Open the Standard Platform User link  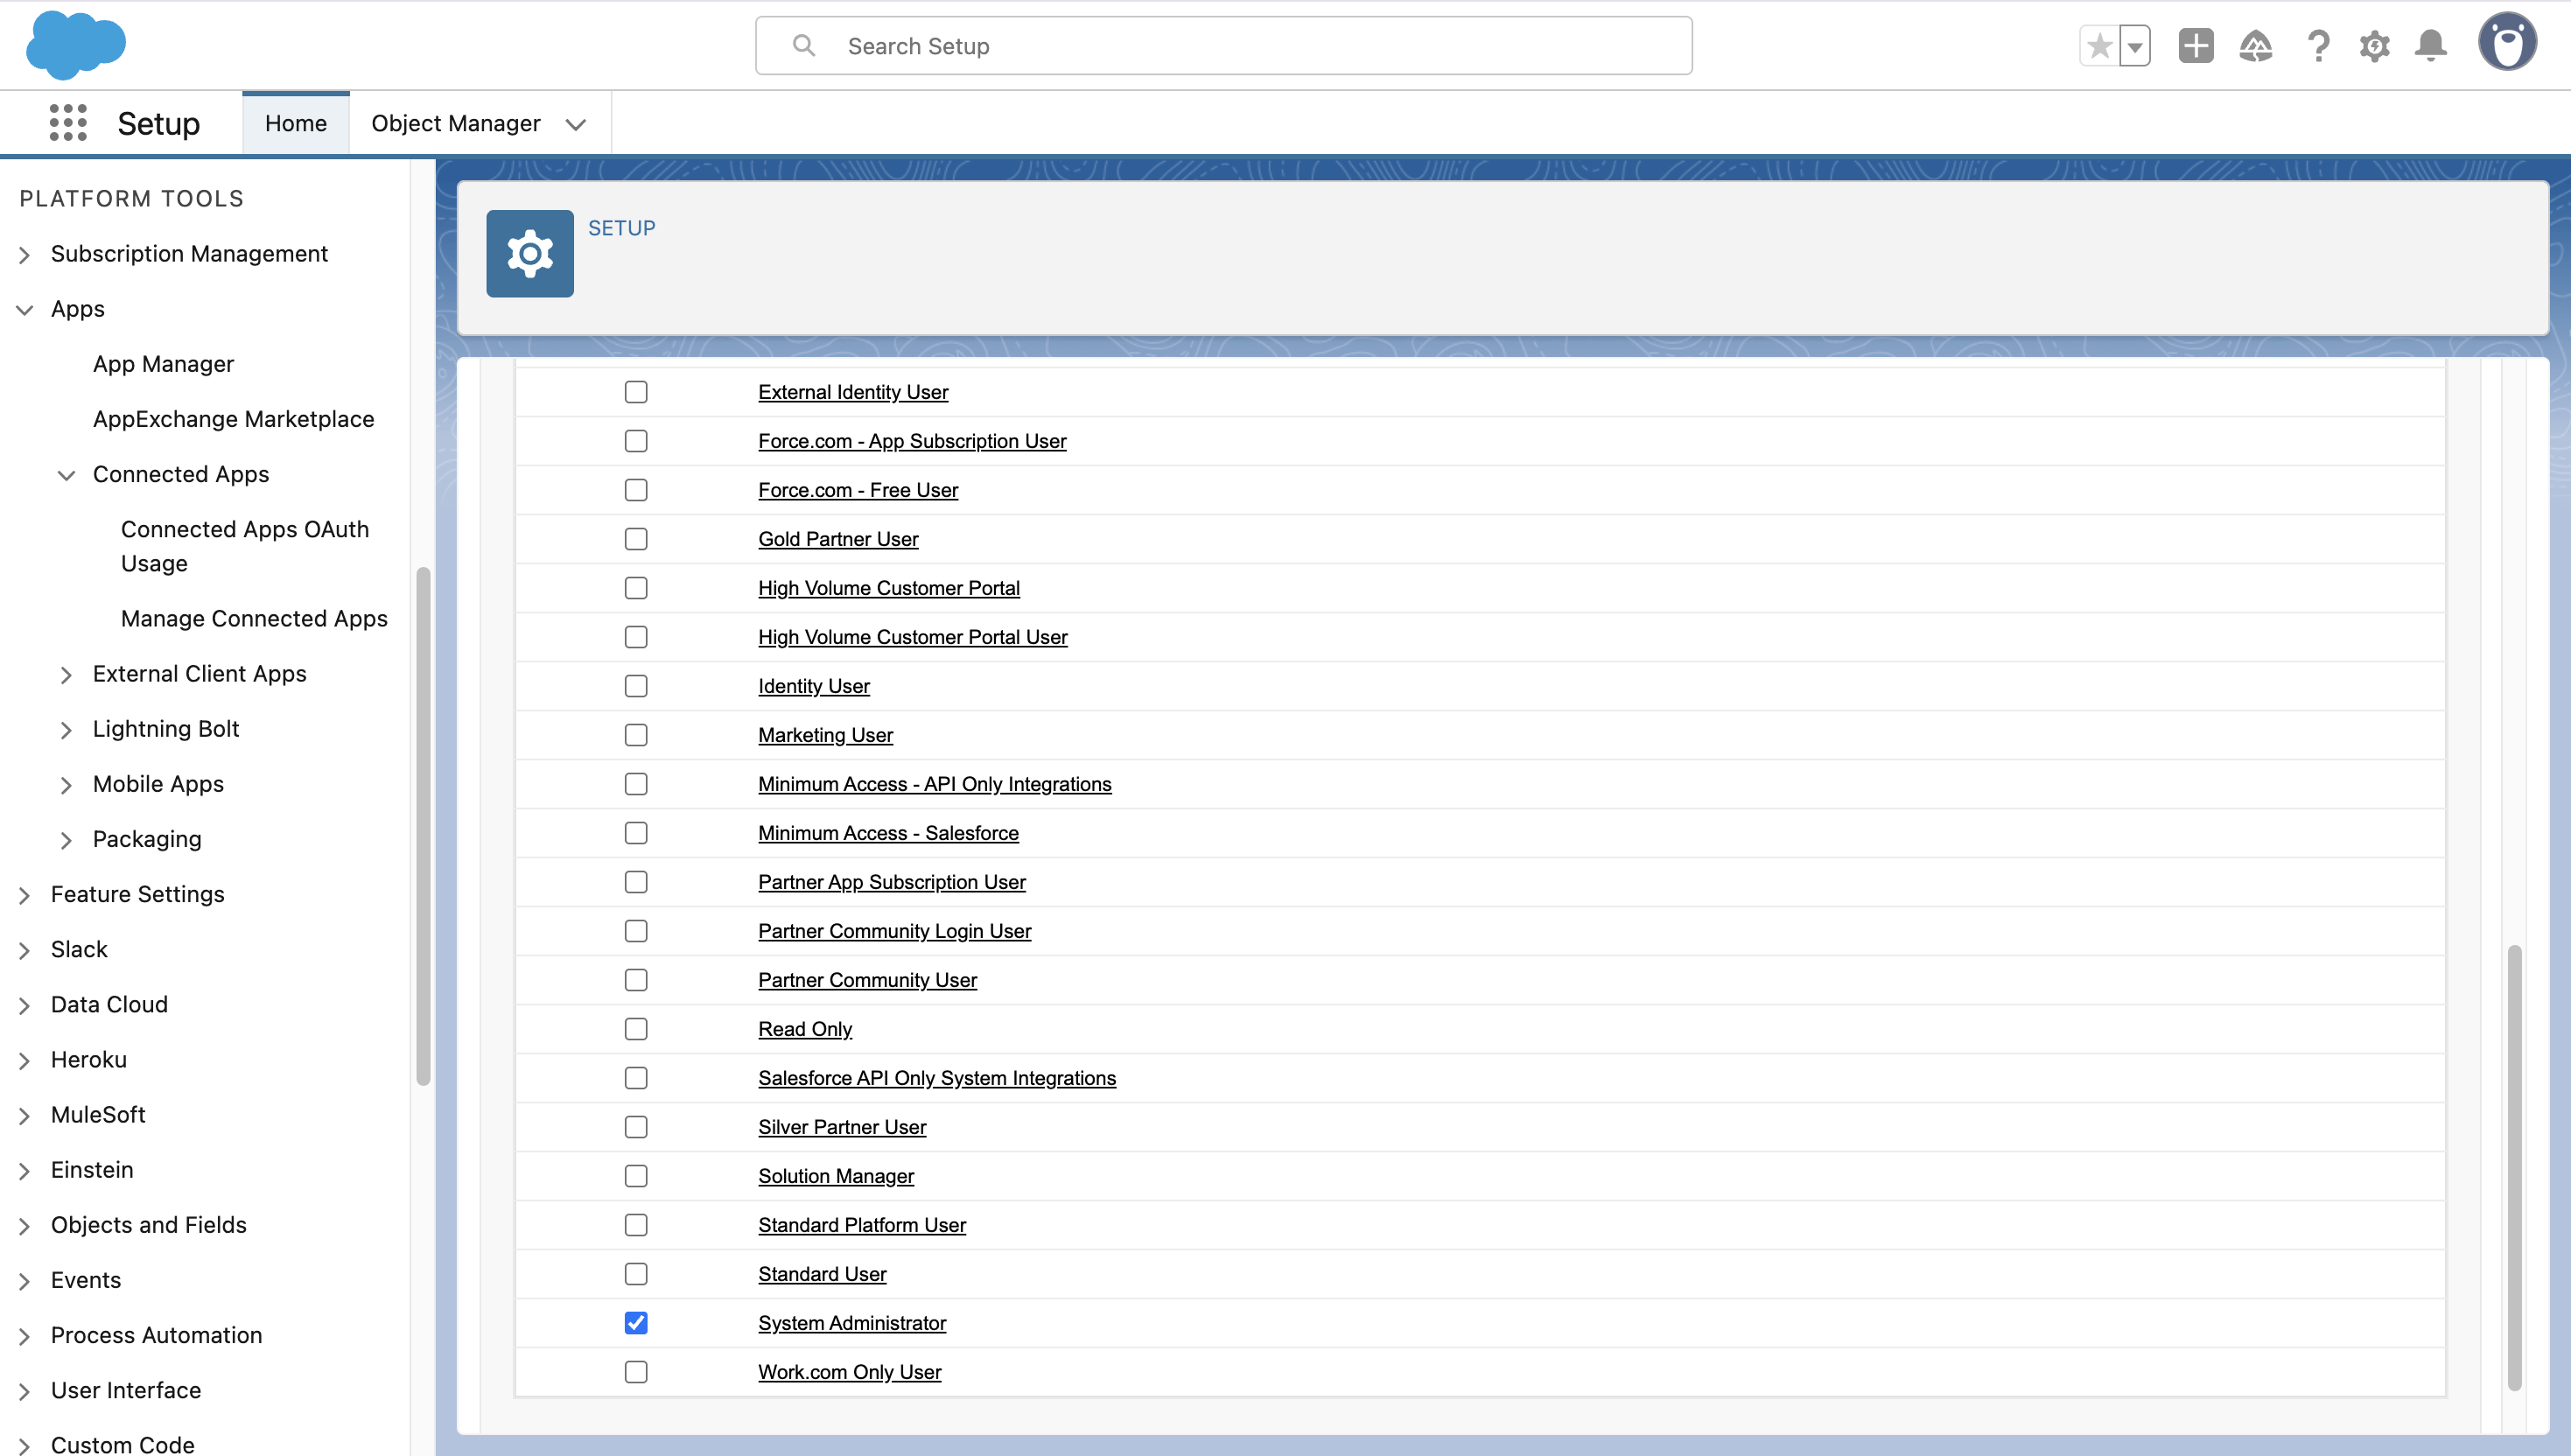click(862, 1225)
